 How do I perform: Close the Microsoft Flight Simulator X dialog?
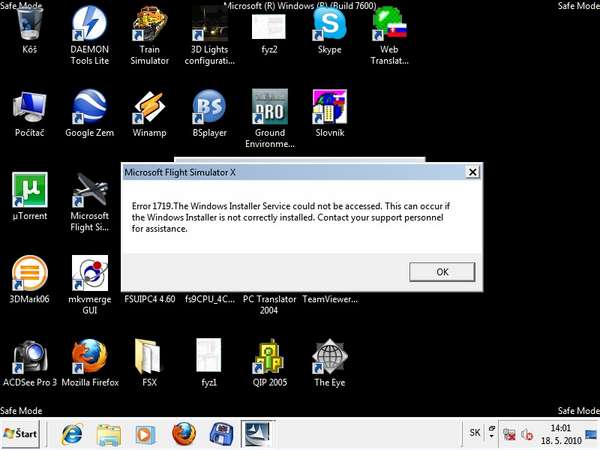tap(471, 172)
